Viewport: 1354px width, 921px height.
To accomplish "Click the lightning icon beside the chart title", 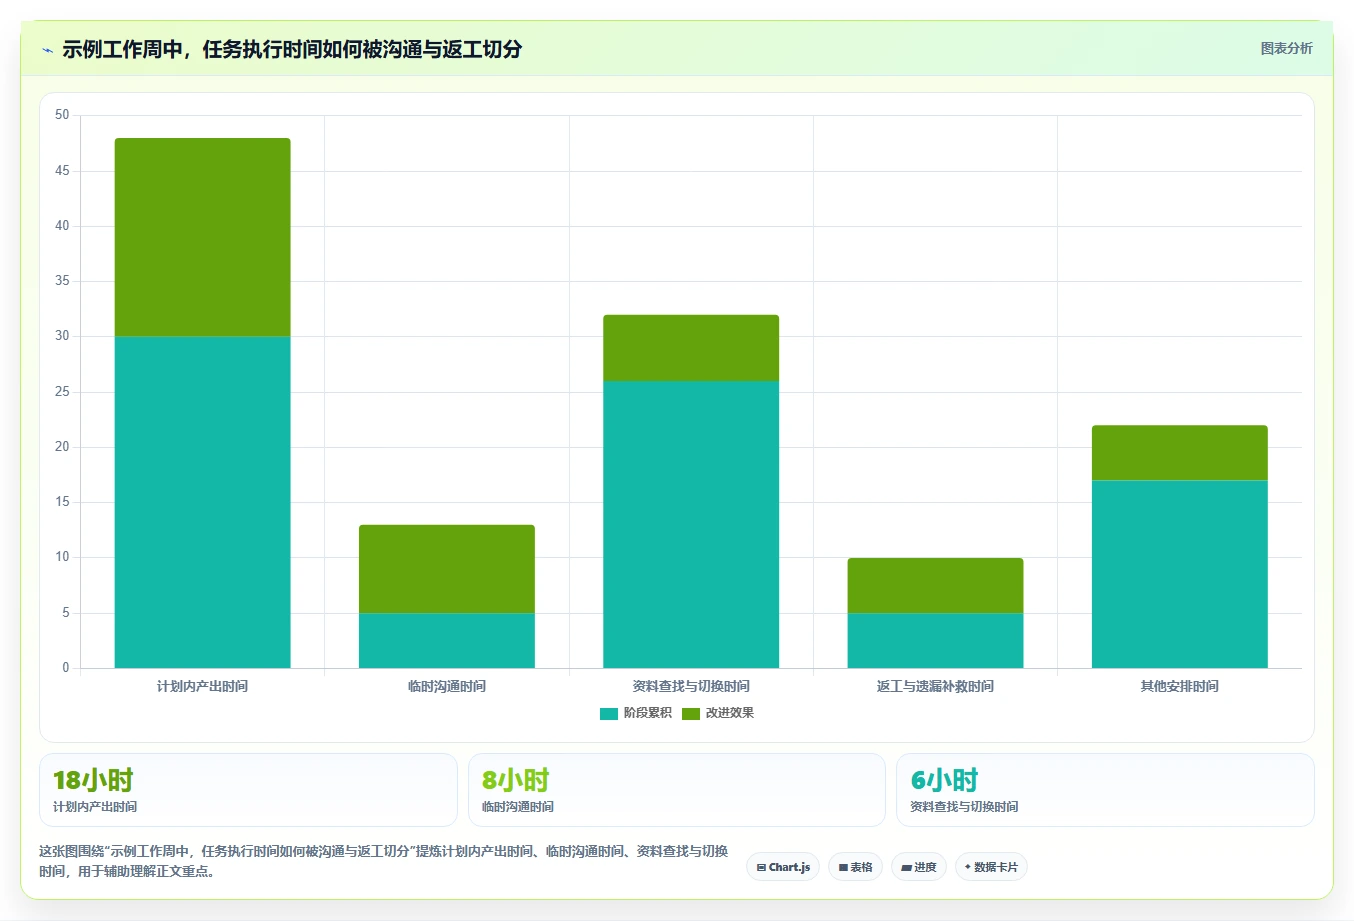I will pos(47,50).
